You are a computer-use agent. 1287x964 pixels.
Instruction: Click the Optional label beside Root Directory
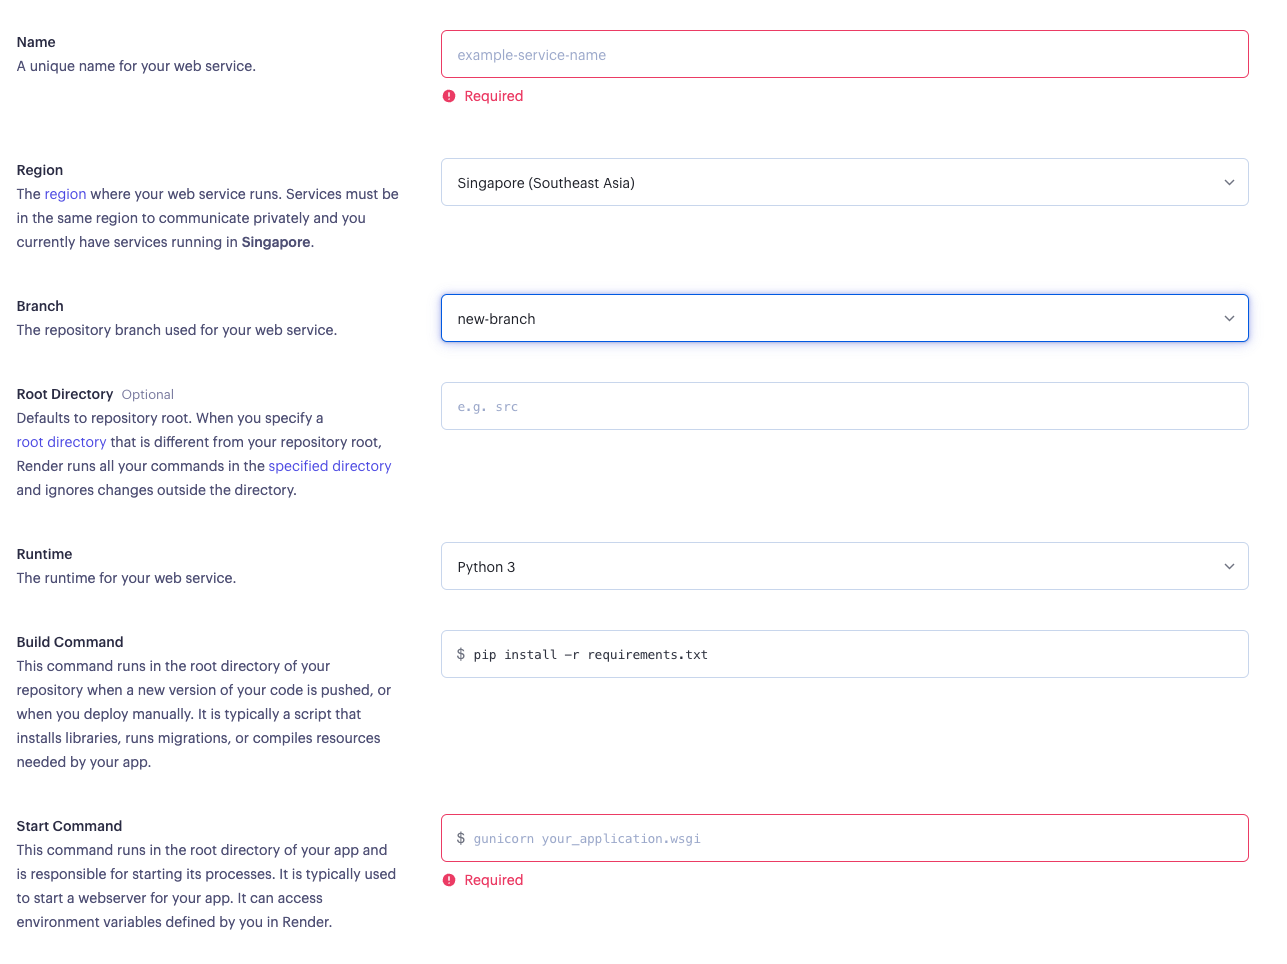tap(147, 394)
